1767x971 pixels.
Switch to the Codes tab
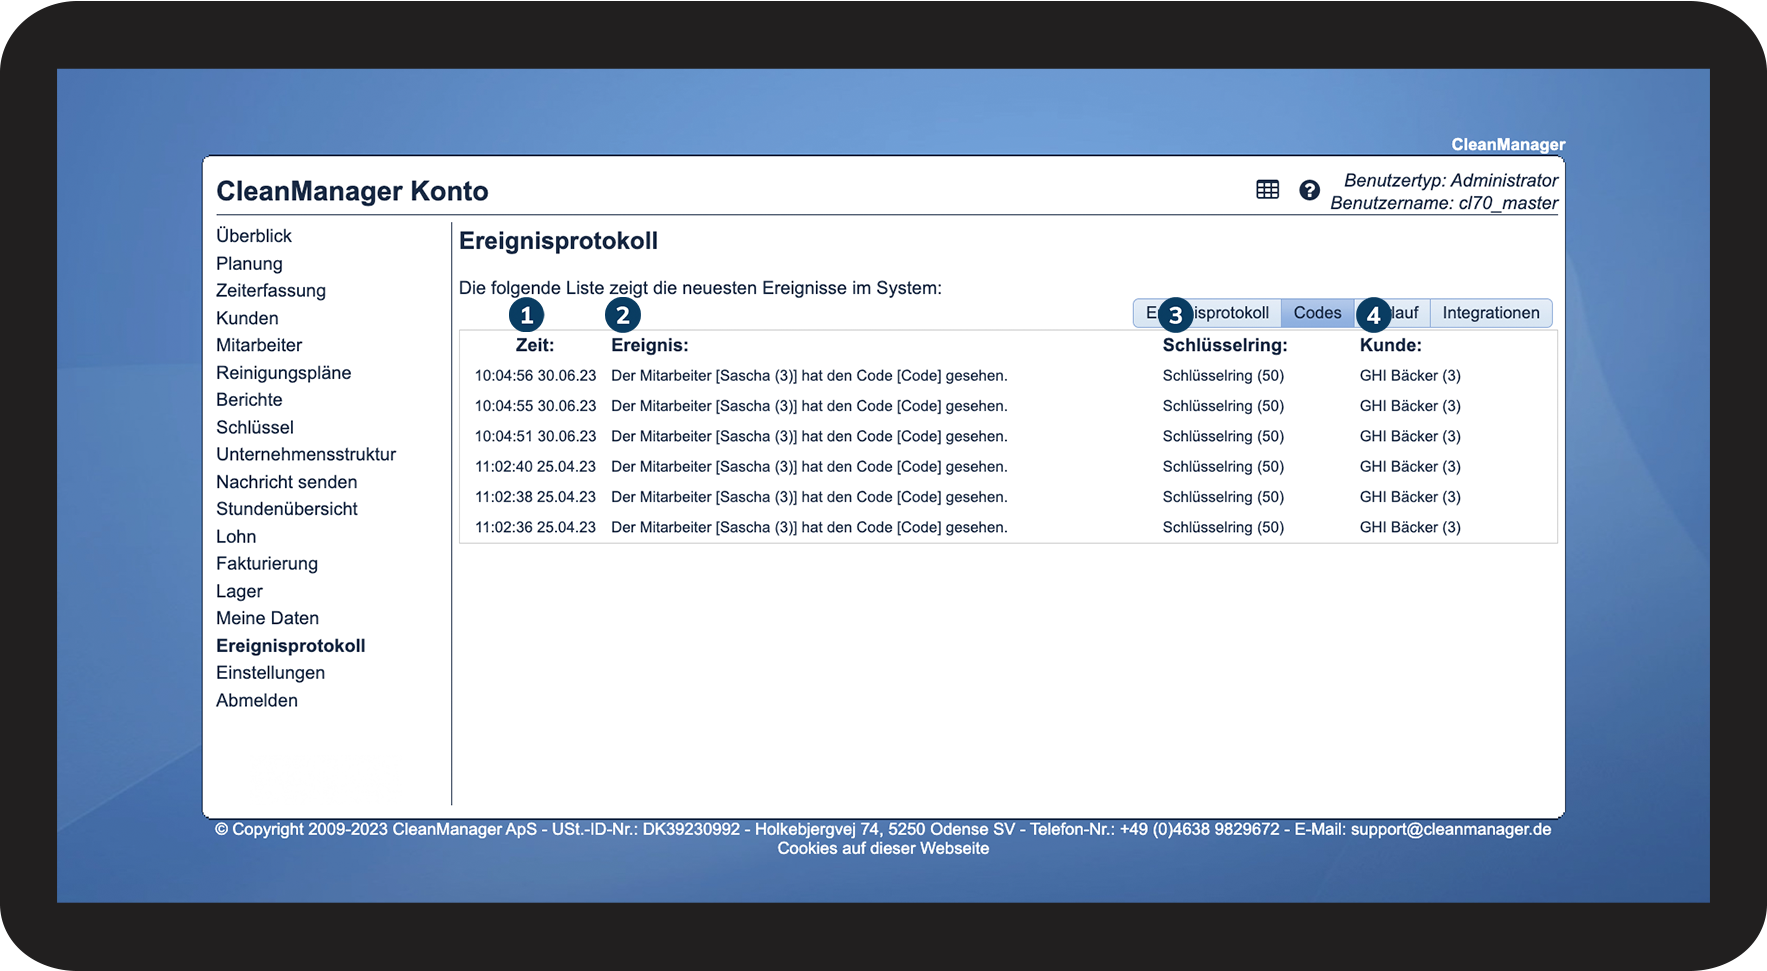click(x=1317, y=313)
